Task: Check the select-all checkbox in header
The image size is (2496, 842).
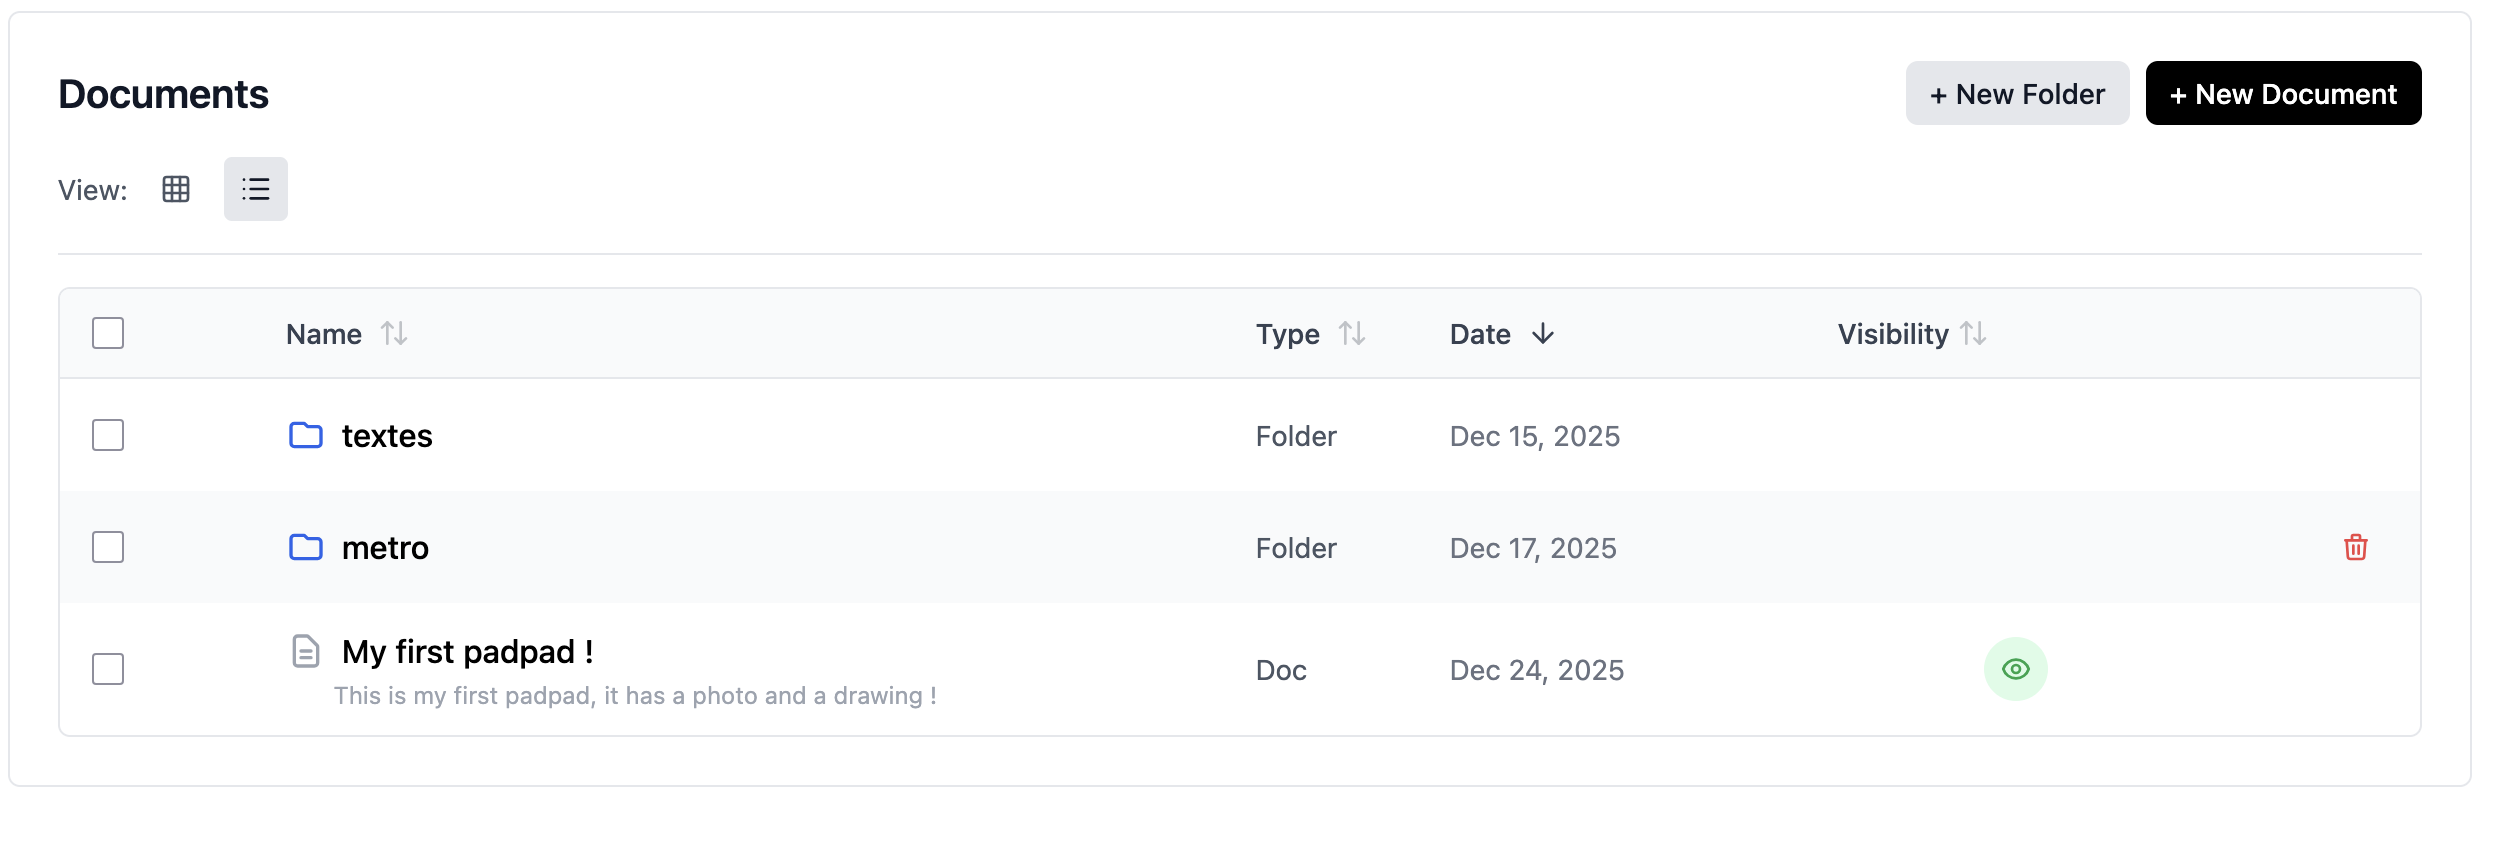Action: [108, 333]
